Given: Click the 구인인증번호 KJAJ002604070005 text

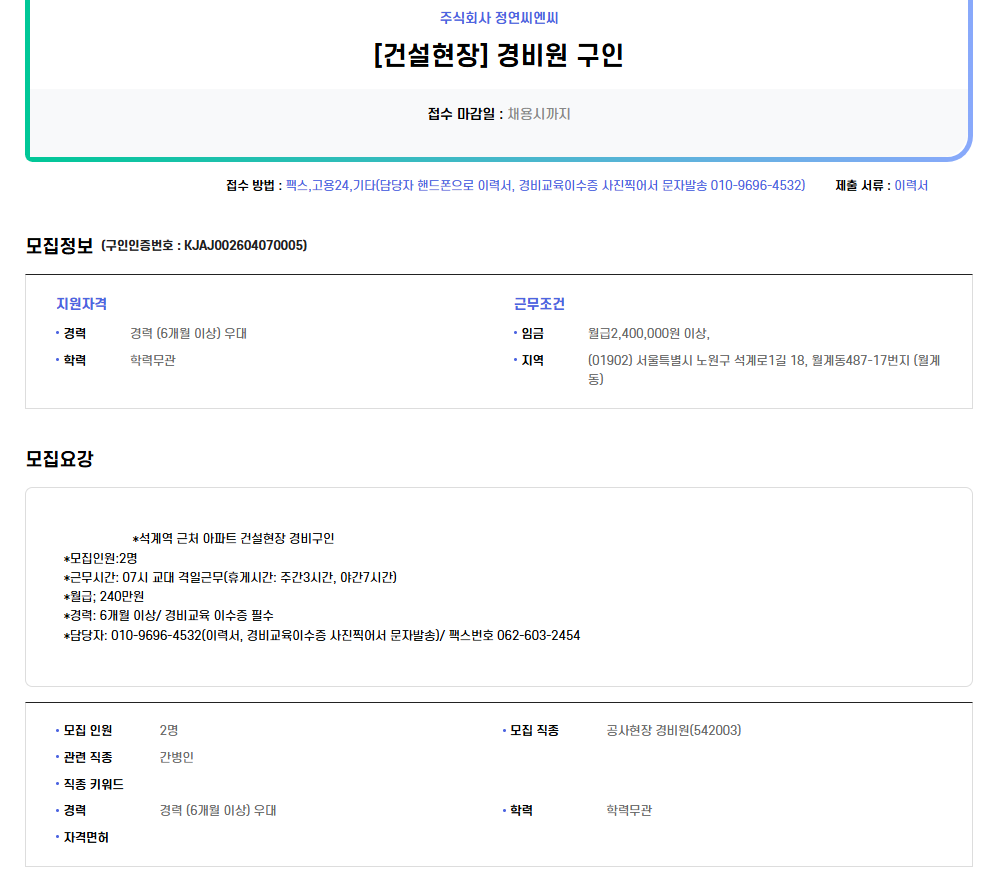Looking at the screenshot, I should [204, 246].
